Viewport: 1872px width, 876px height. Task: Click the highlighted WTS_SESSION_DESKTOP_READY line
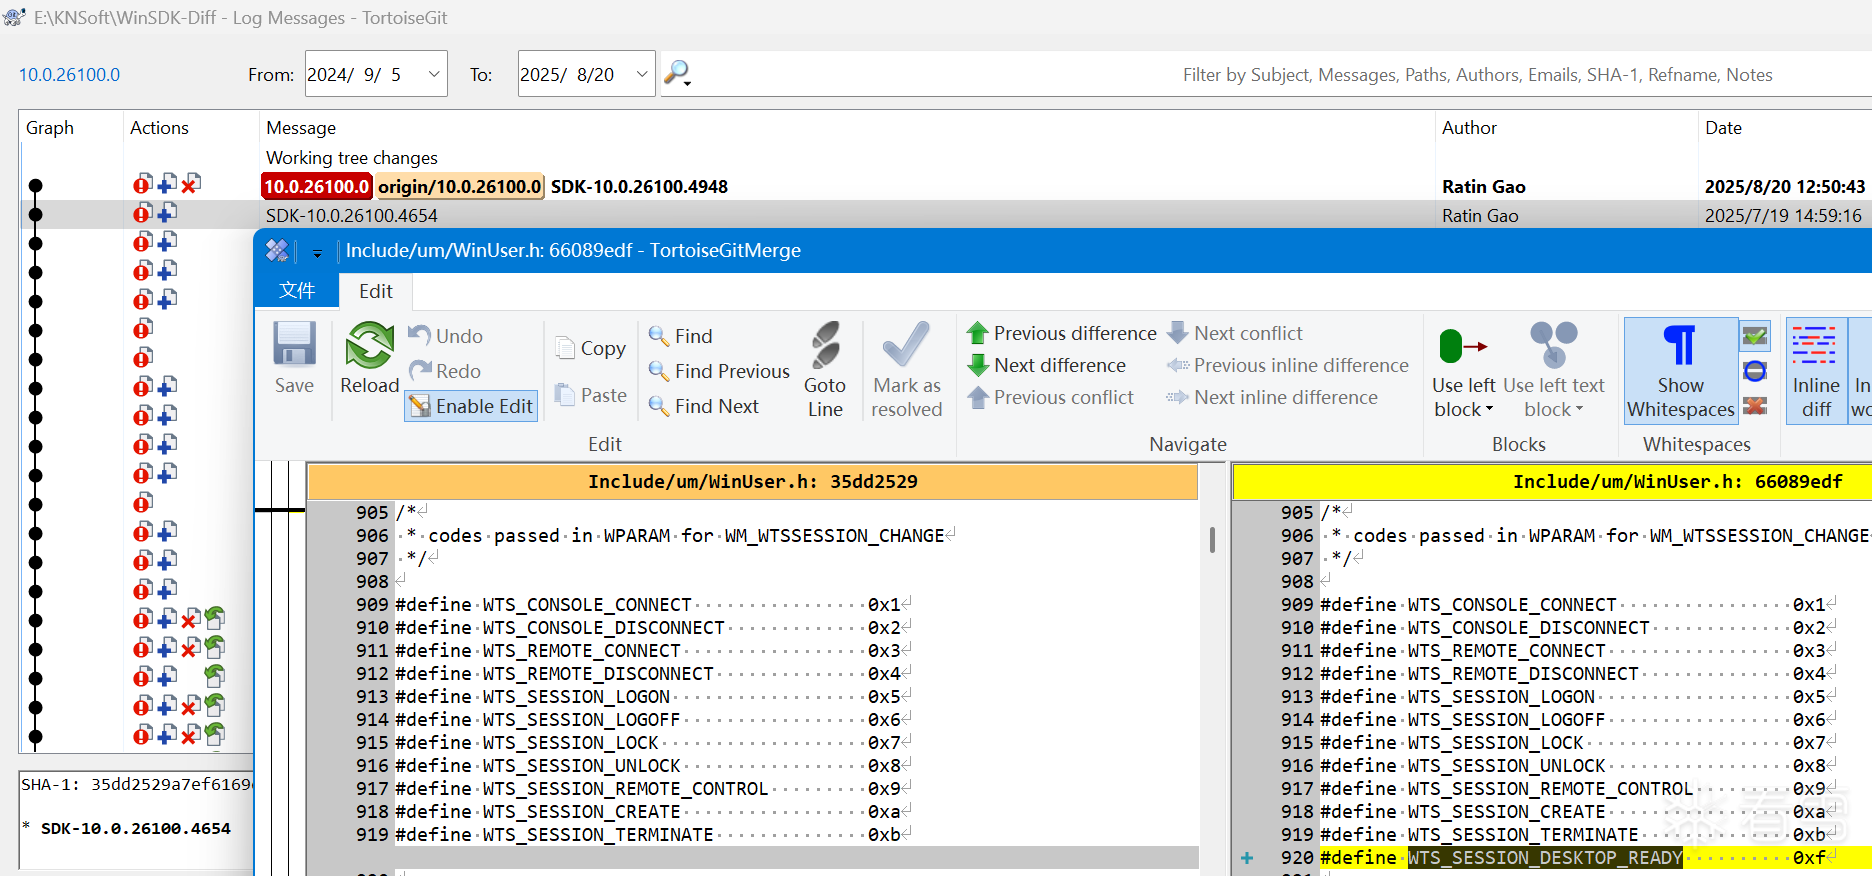coord(1596,858)
